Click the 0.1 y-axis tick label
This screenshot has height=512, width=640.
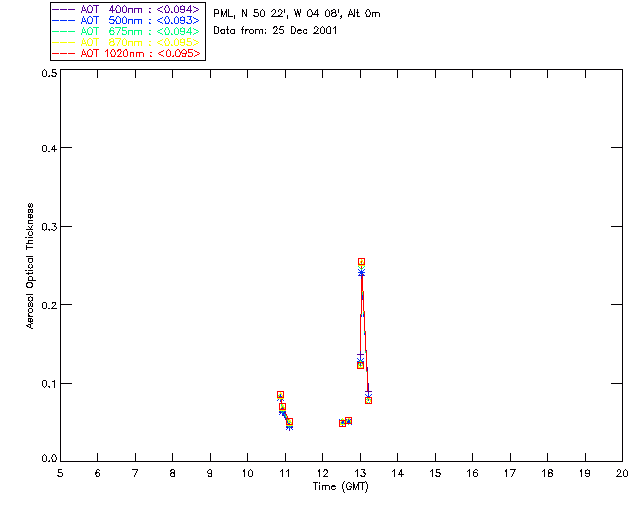tap(49, 384)
